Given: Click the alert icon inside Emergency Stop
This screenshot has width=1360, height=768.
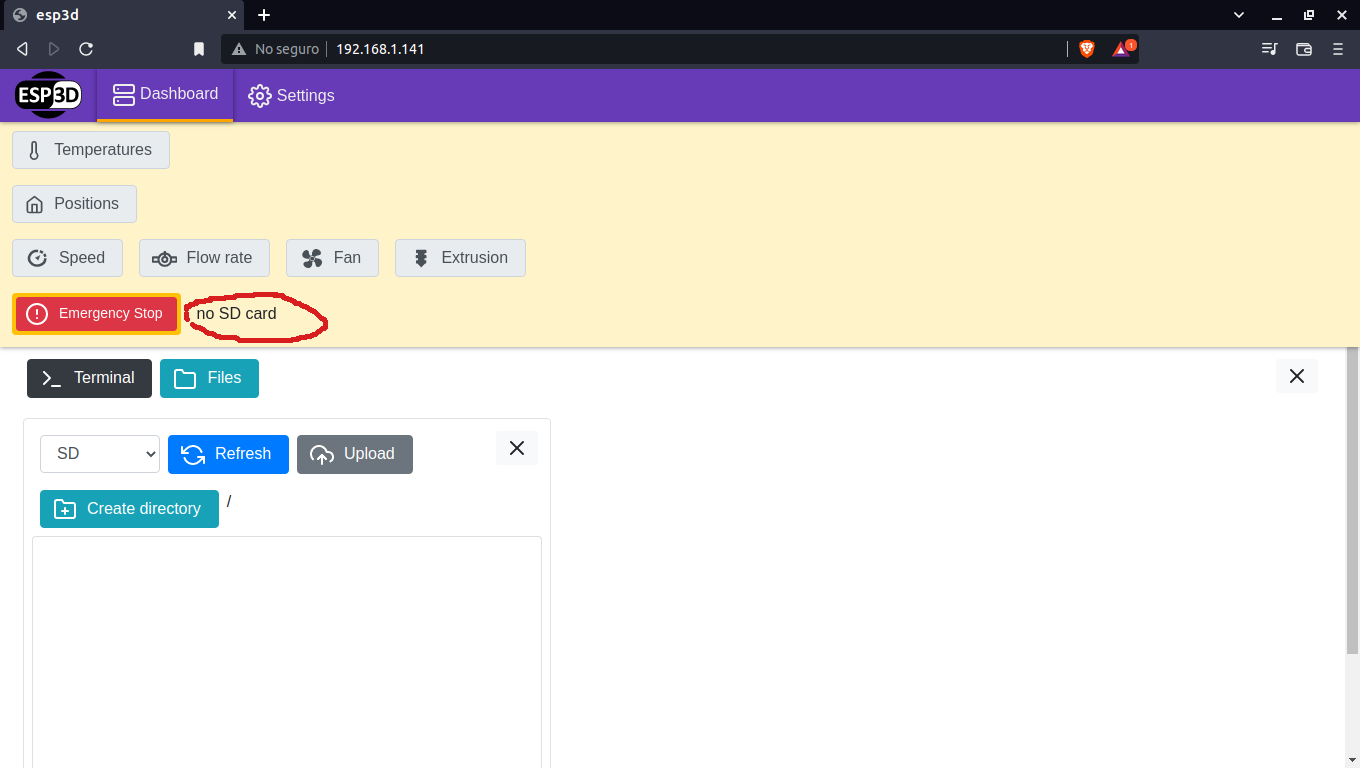Looking at the screenshot, I should (37, 313).
